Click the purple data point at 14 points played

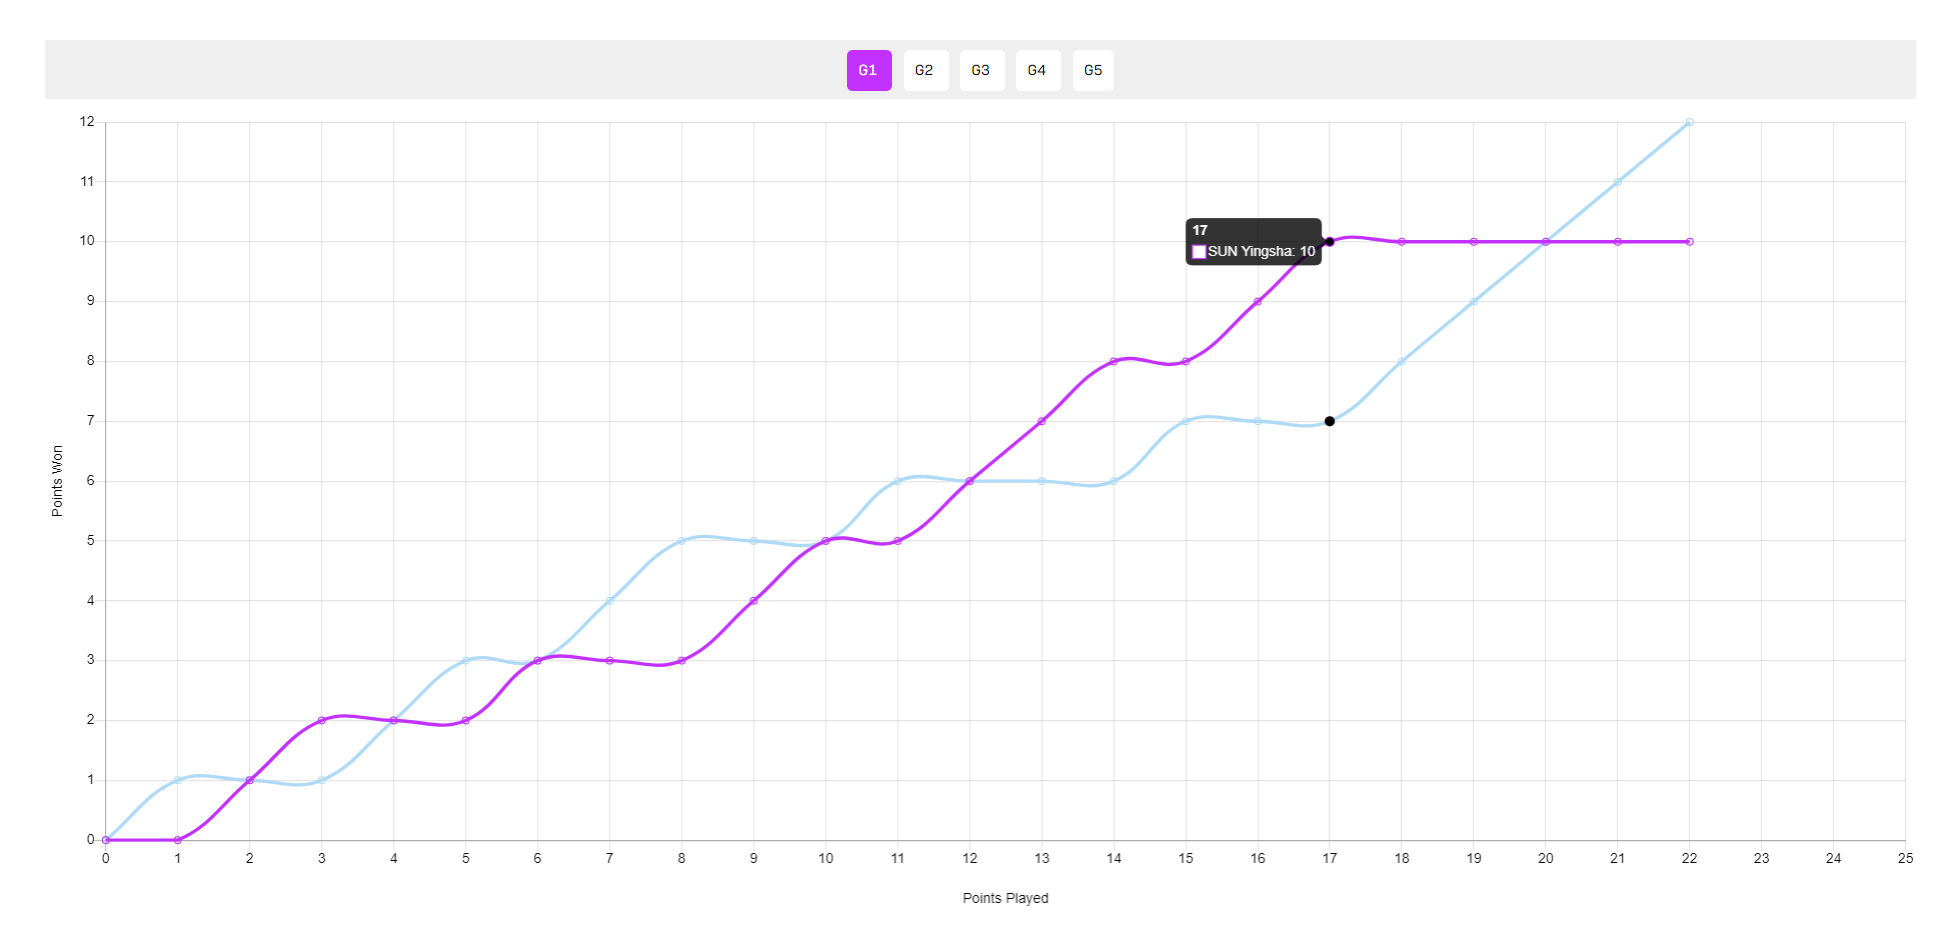coord(1113,361)
